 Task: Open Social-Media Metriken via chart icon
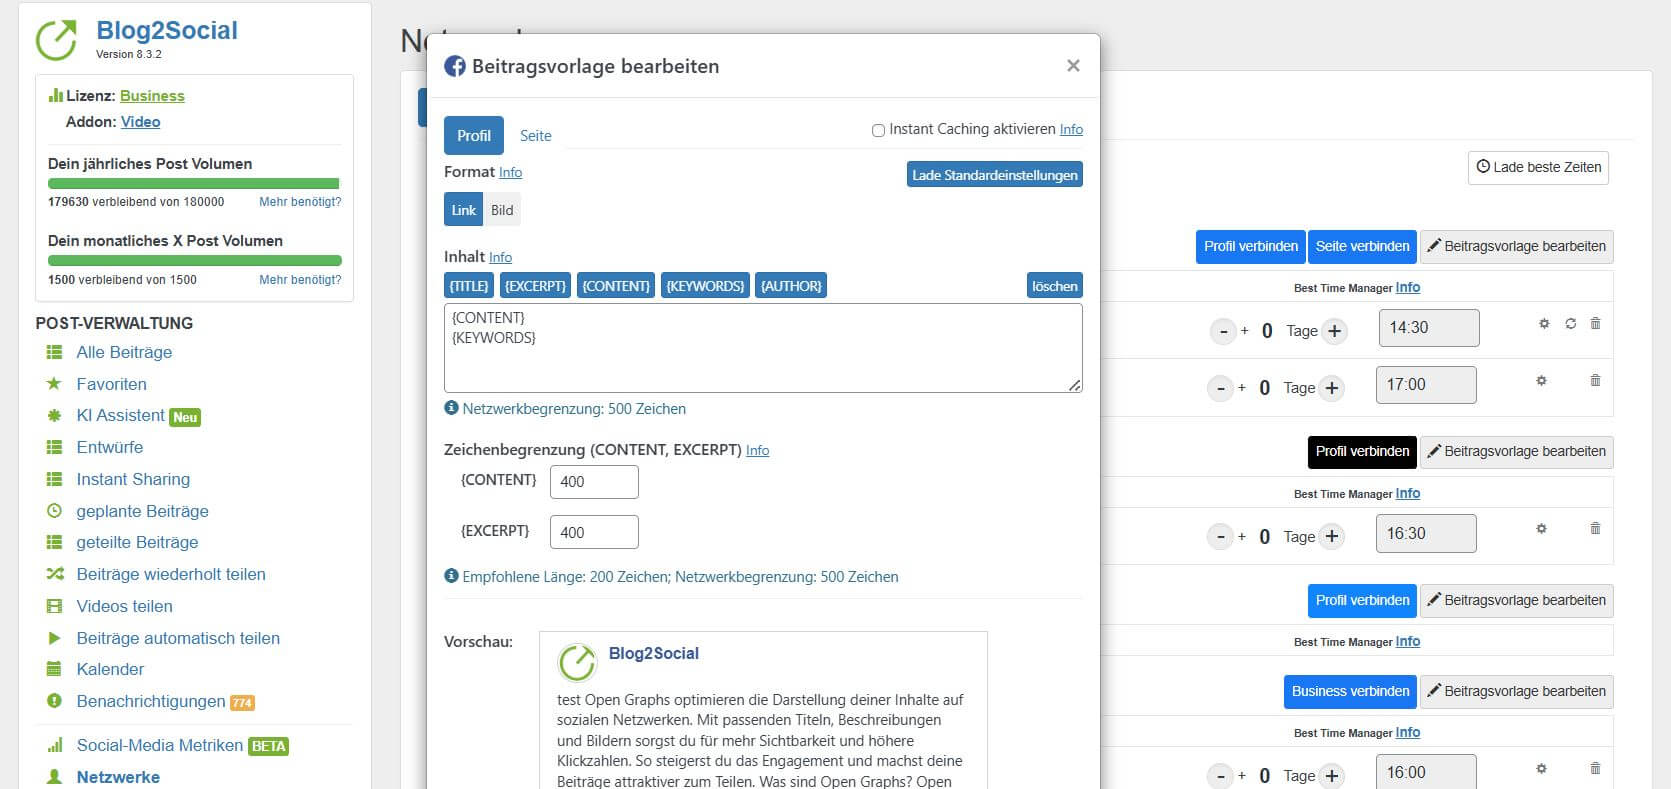pyautogui.click(x=54, y=745)
